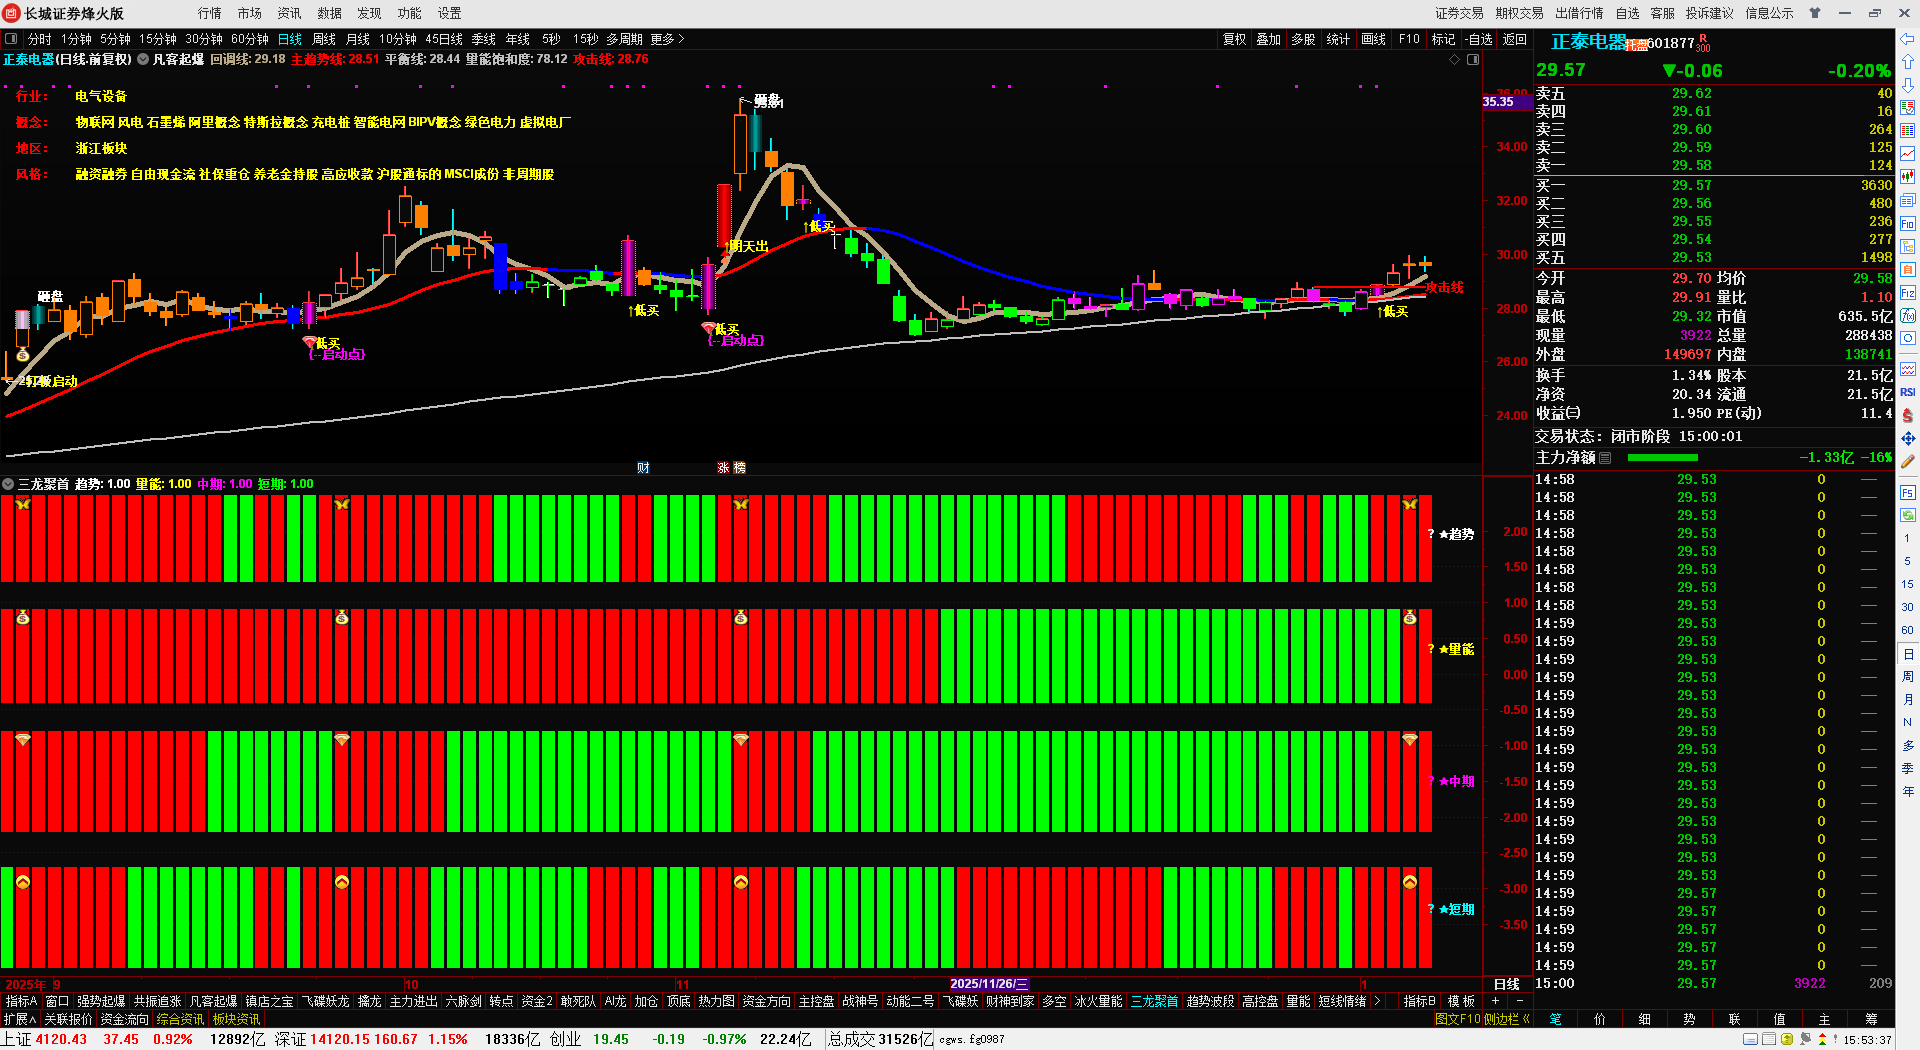Open the 资讯 menu
The image size is (1920, 1050).
(290, 13)
